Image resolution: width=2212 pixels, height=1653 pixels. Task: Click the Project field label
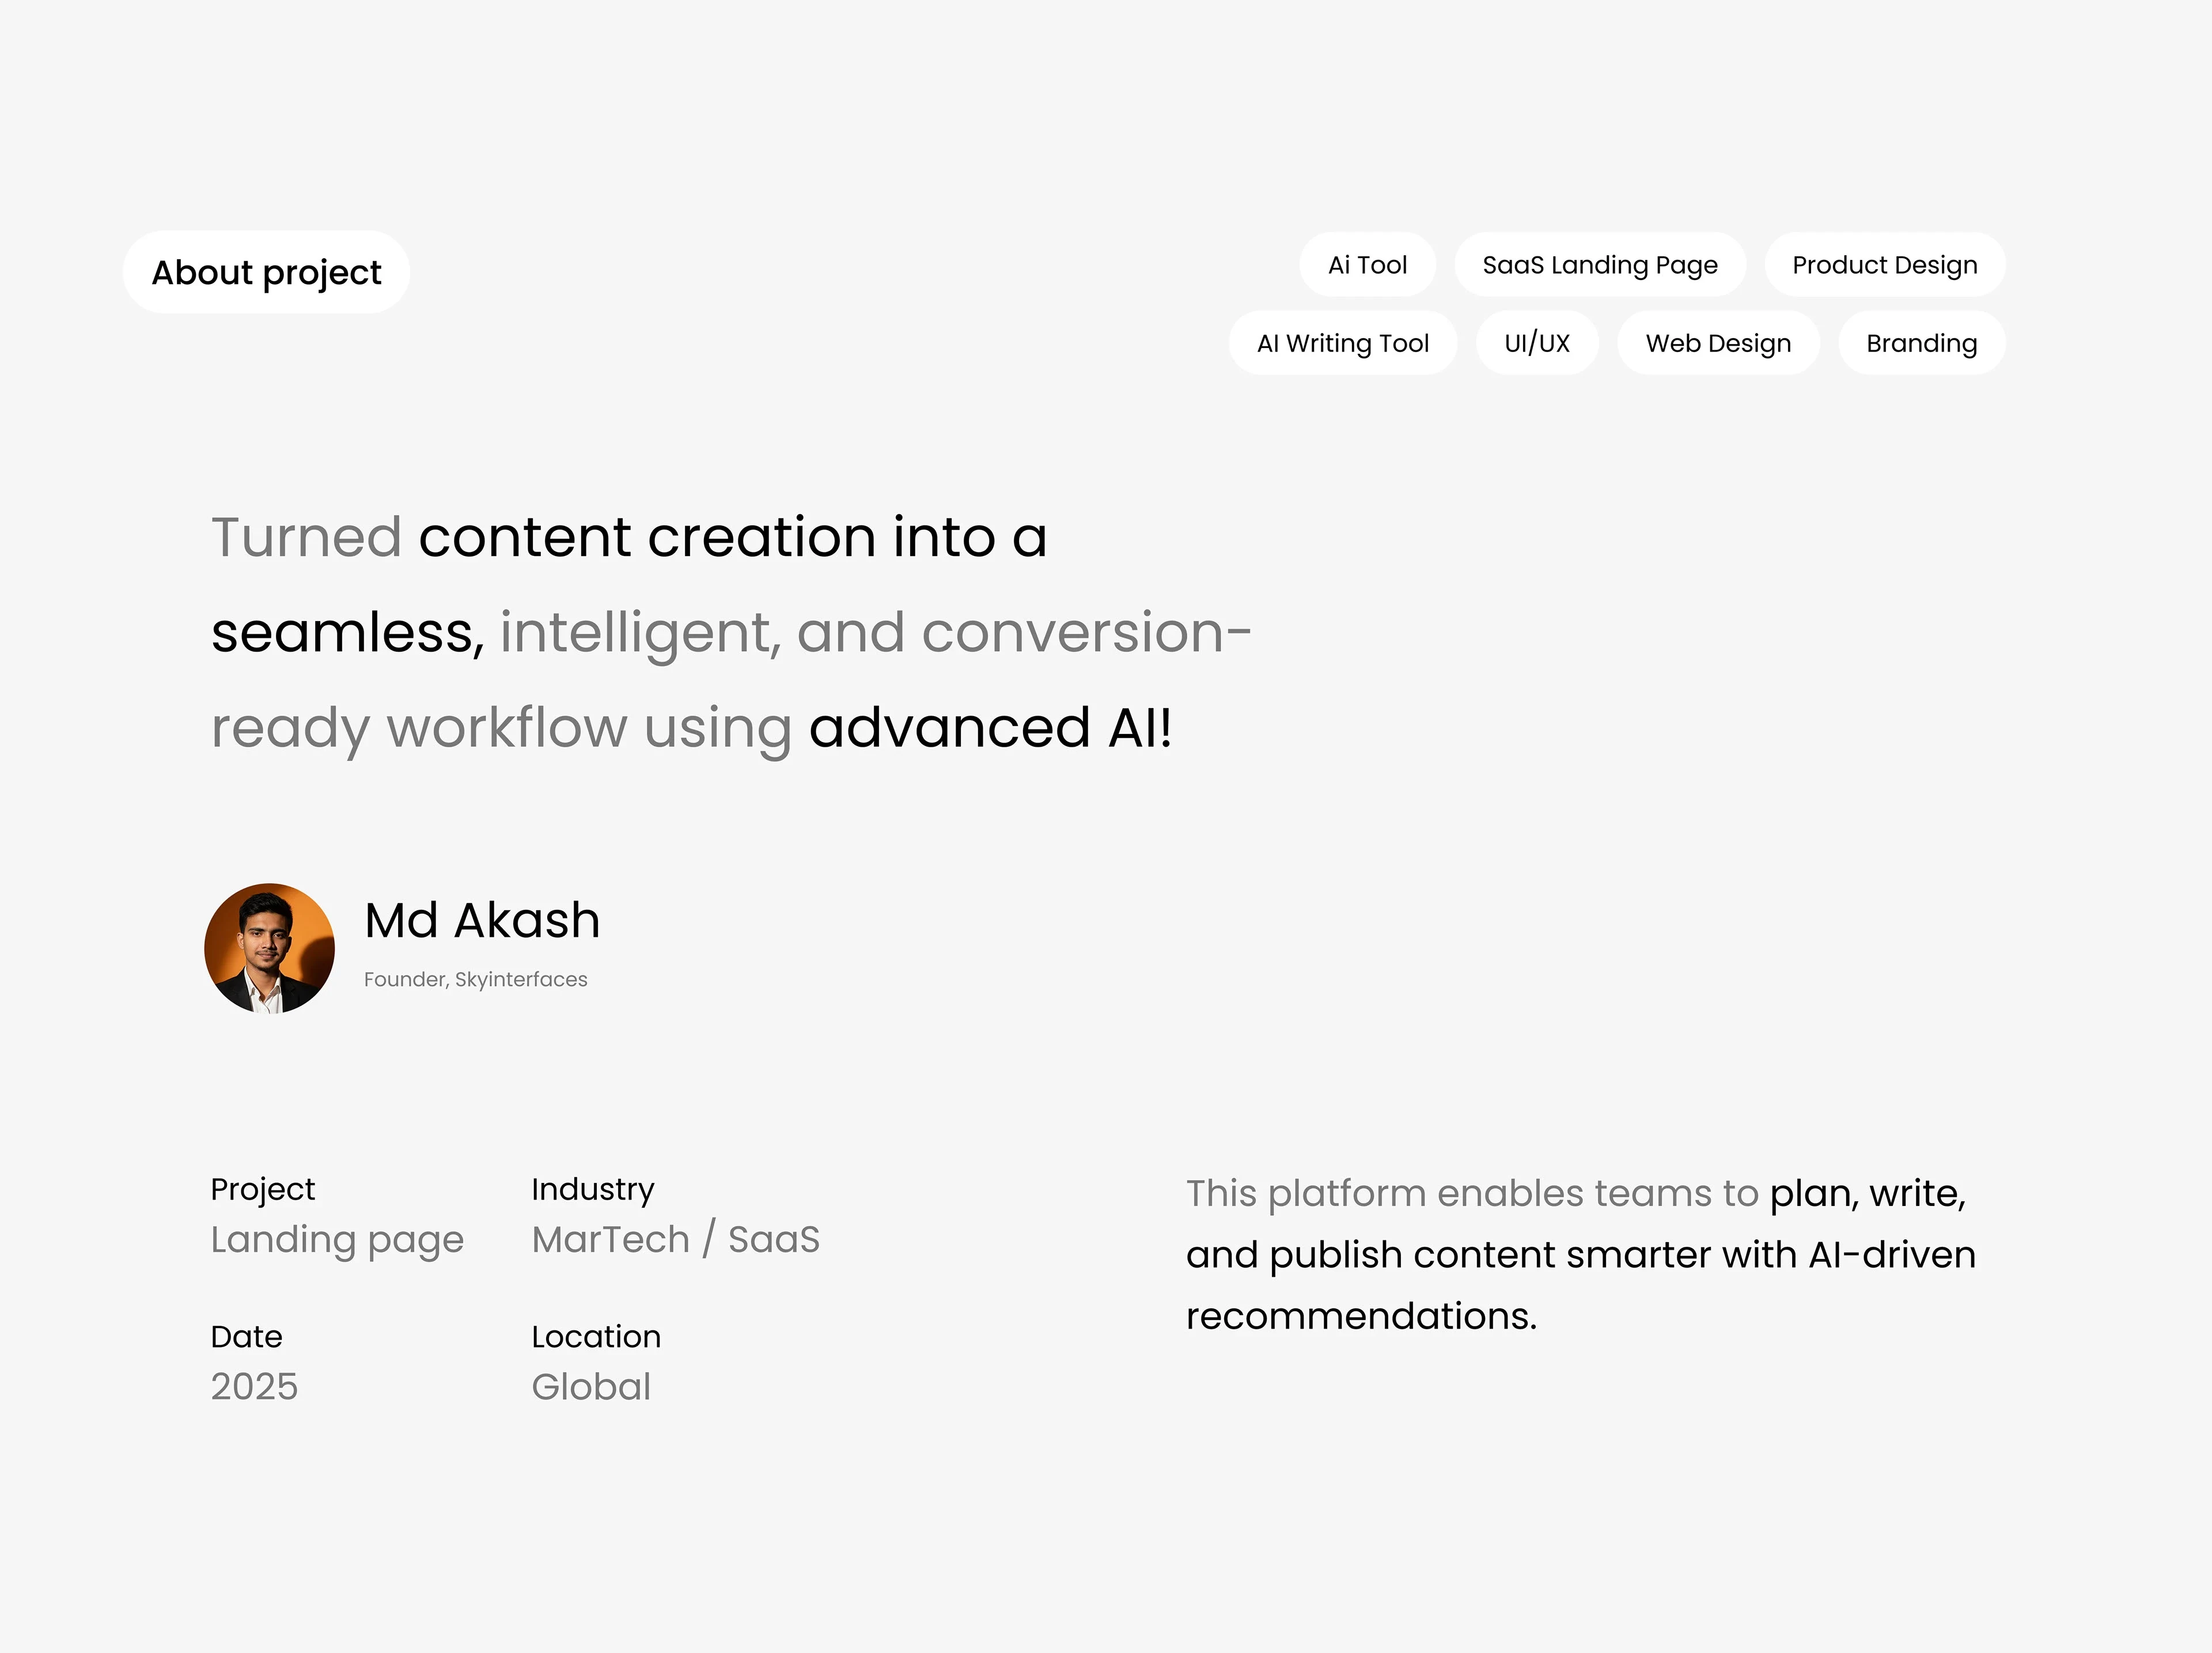click(262, 1189)
